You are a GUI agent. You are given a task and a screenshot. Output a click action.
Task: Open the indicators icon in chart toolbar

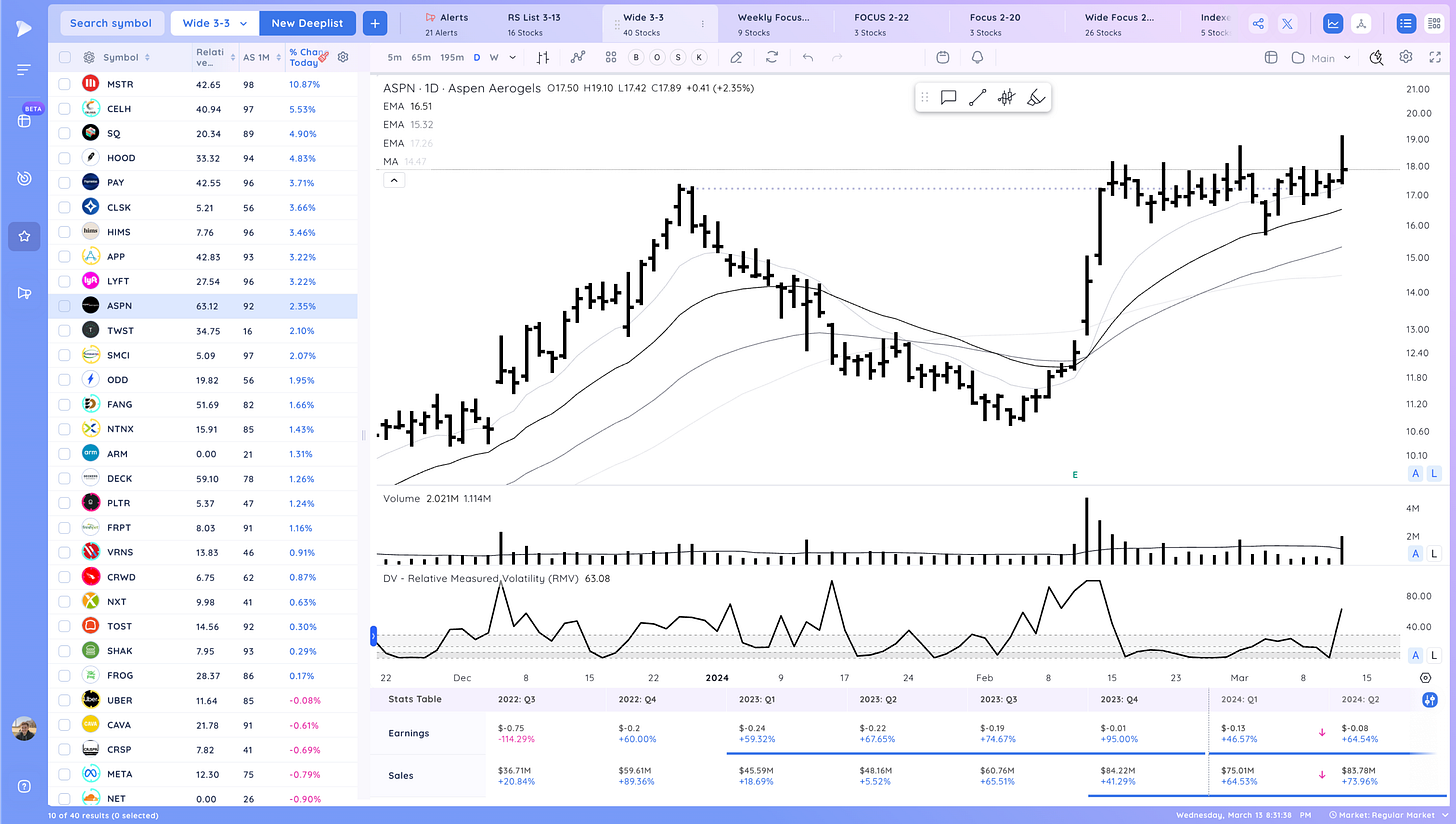click(x=578, y=57)
